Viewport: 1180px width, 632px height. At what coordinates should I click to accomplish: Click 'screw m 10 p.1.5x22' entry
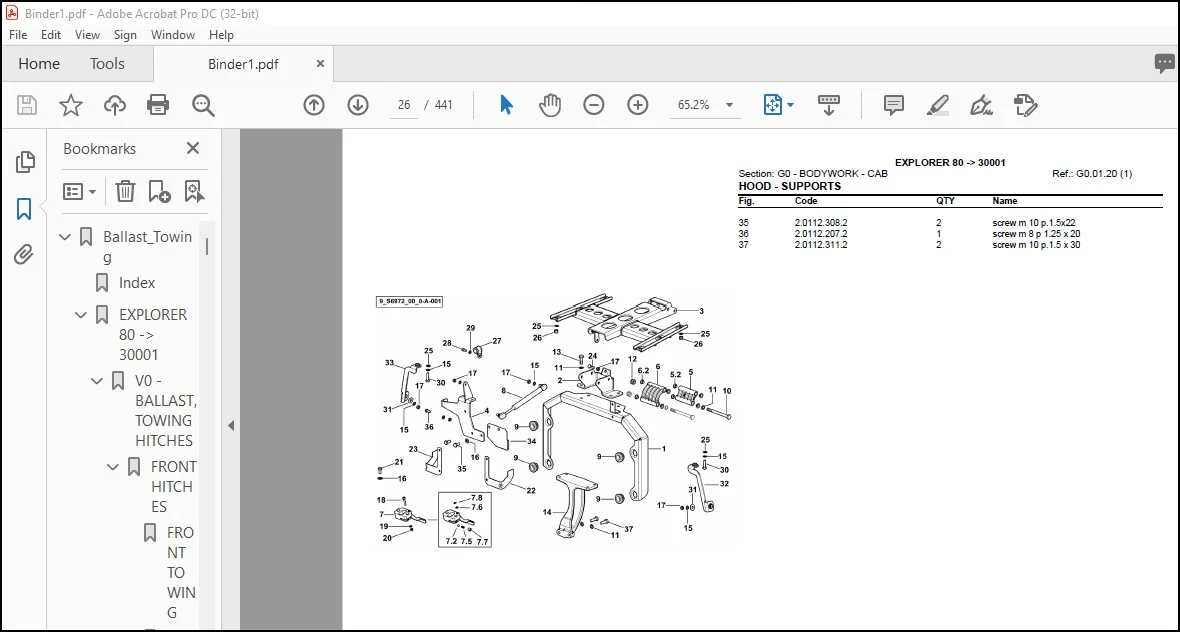click(x=1034, y=223)
